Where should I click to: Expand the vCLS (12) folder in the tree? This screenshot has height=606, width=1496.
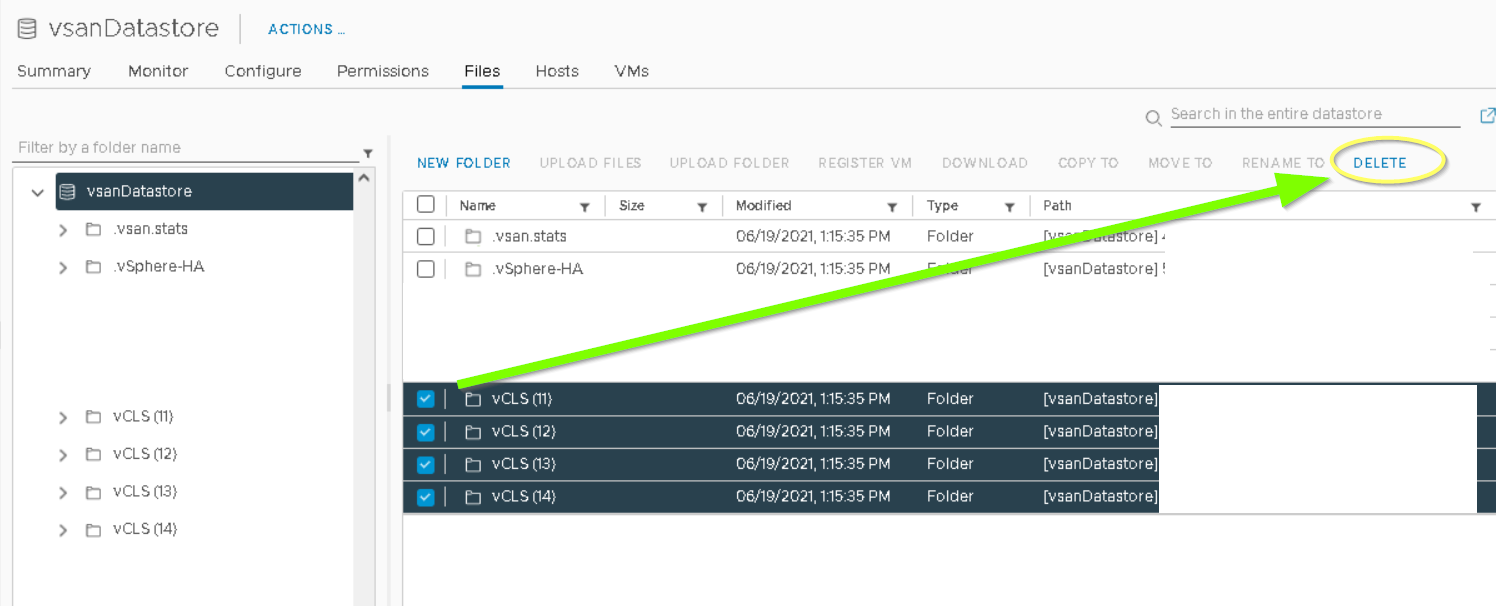63,455
